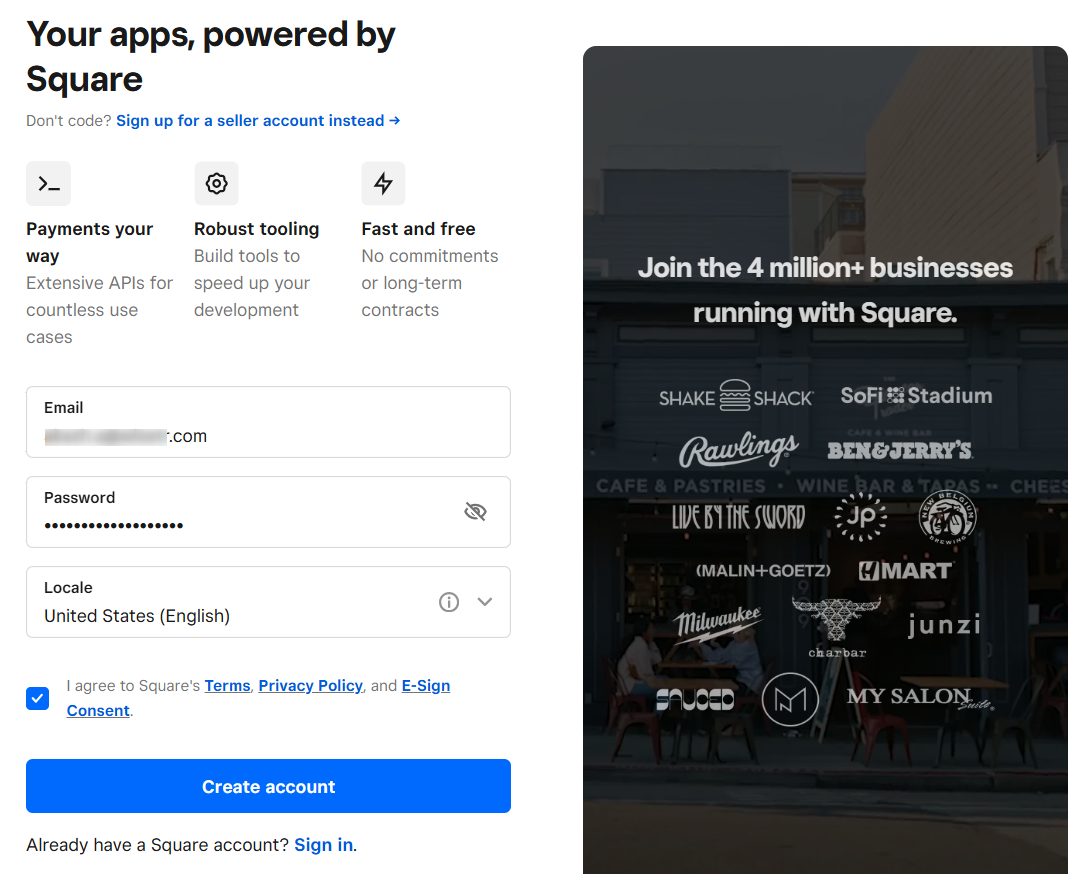Open the Privacy Policy link
The height and width of the screenshot is (874, 1088).
310,685
